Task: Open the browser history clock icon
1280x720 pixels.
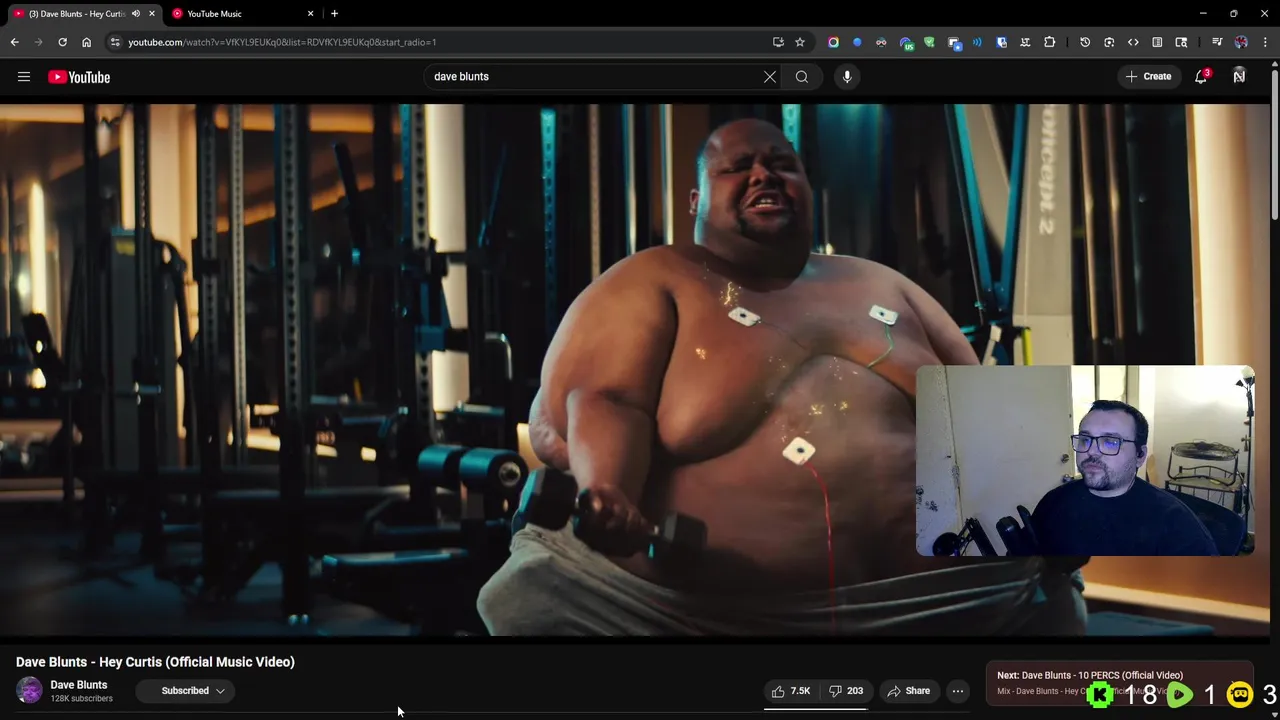Action: (x=1085, y=42)
